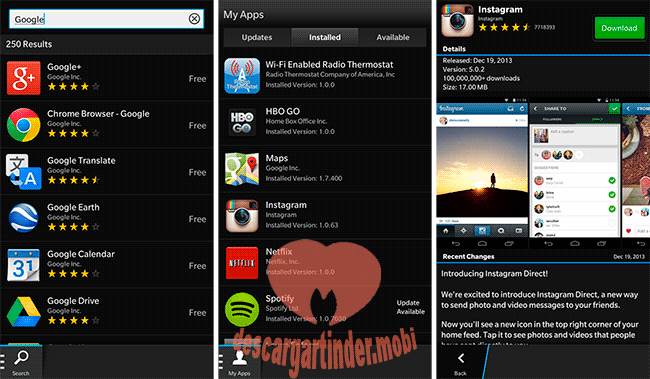The width and height of the screenshot is (650, 379).
Task: Switch to the Available tab
Action: [393, 37]
